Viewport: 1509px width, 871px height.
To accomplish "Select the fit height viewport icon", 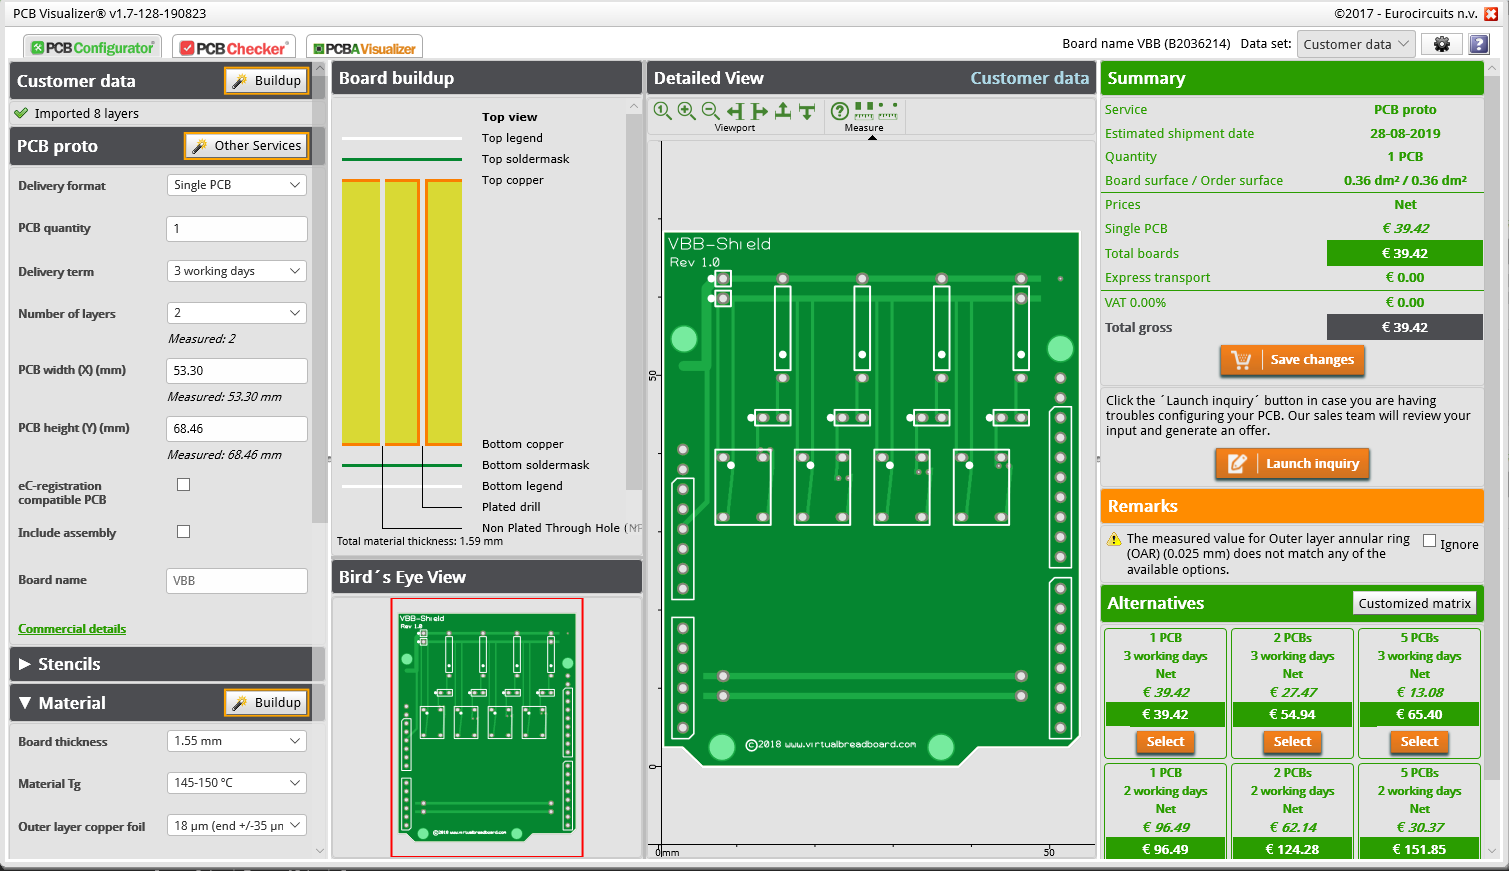I will (x=782, y=111).
